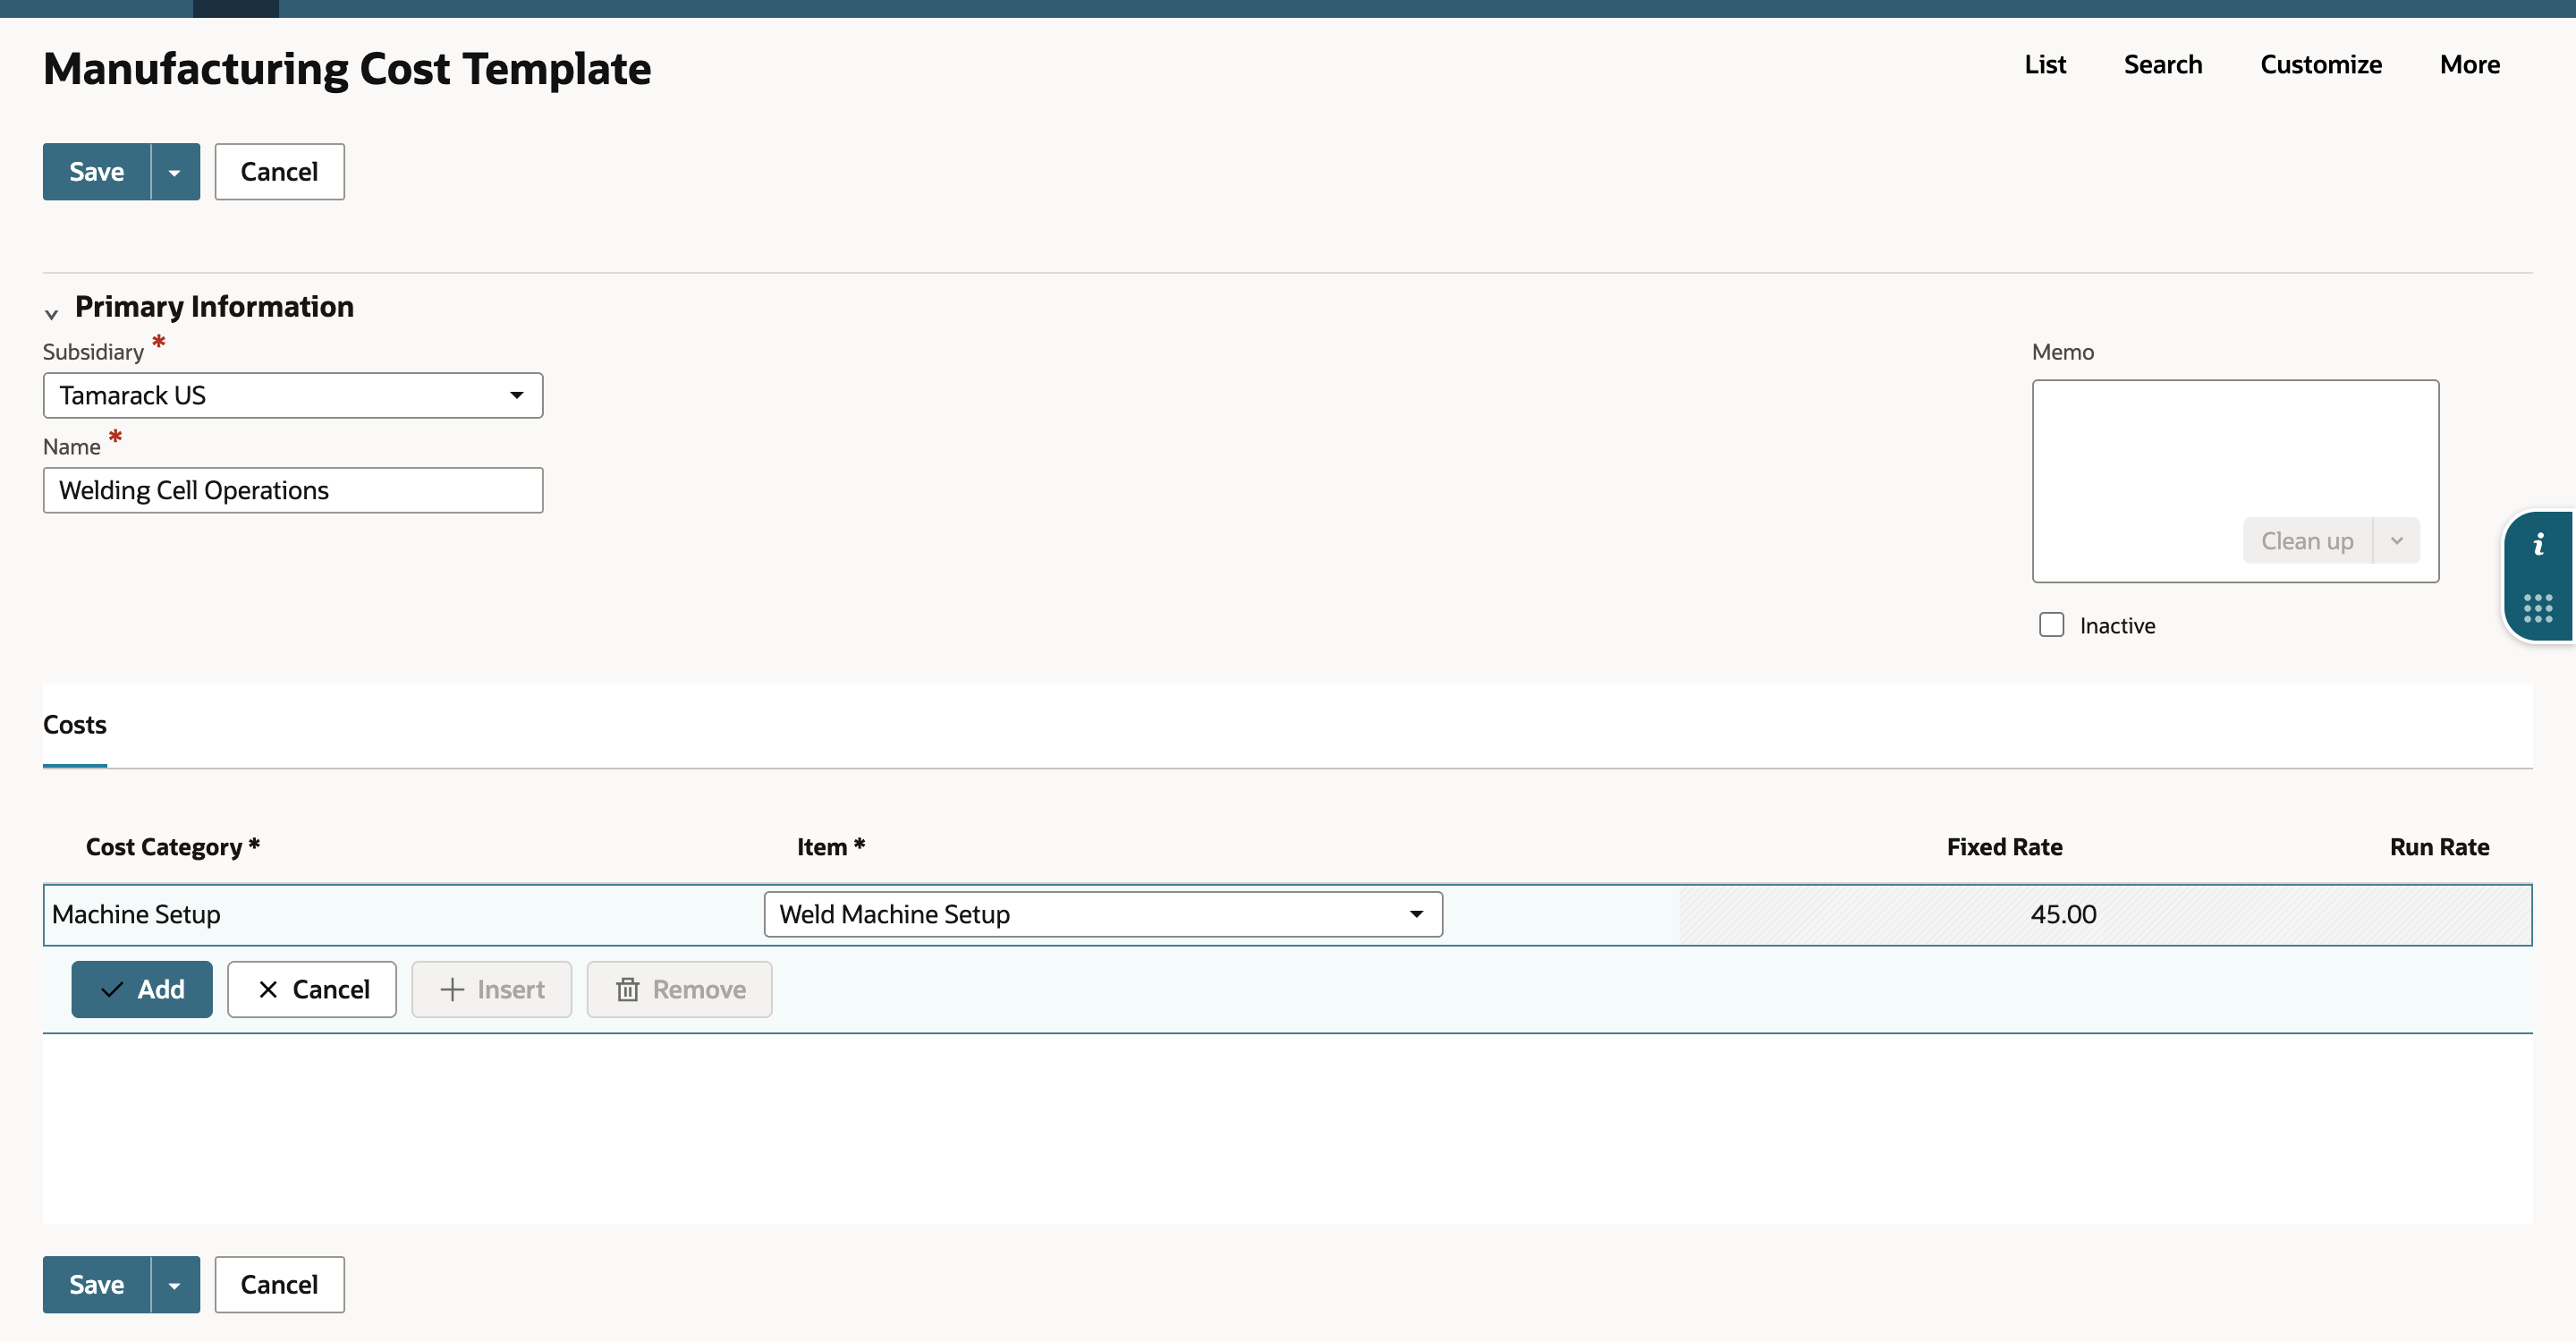Click the info icon on side panel

pyautogui.click(x=2538, y=545)
